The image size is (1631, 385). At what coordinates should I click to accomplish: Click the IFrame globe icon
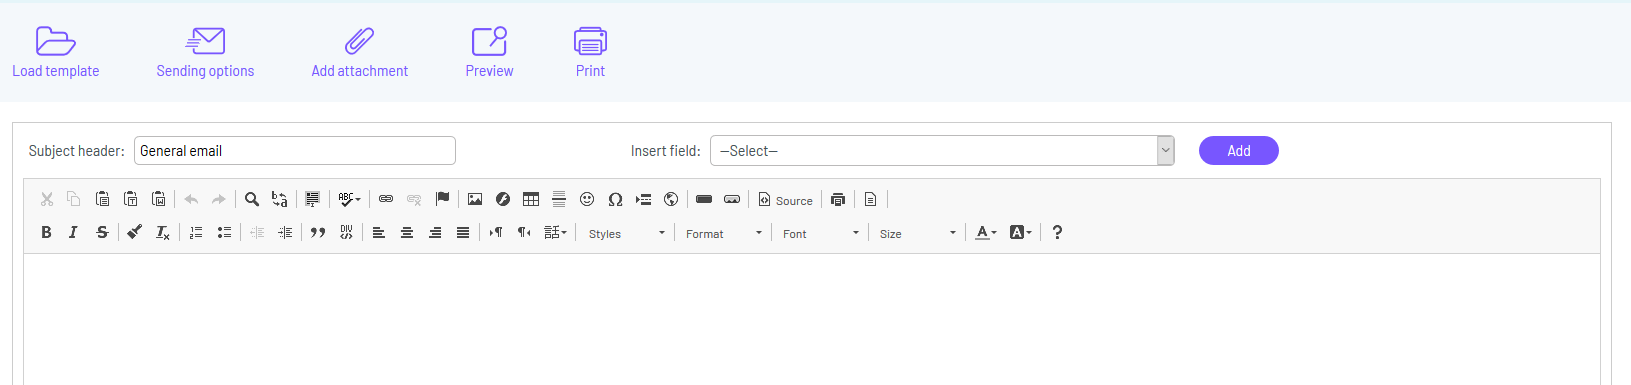pyautogui.click(x=671, y=199)
